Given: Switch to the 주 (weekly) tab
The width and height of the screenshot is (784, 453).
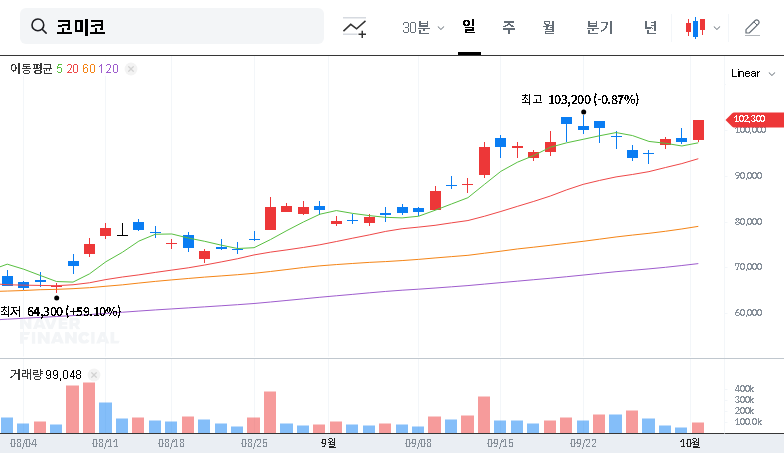Looking at the screenshot, I should click(x=508, y=27).
